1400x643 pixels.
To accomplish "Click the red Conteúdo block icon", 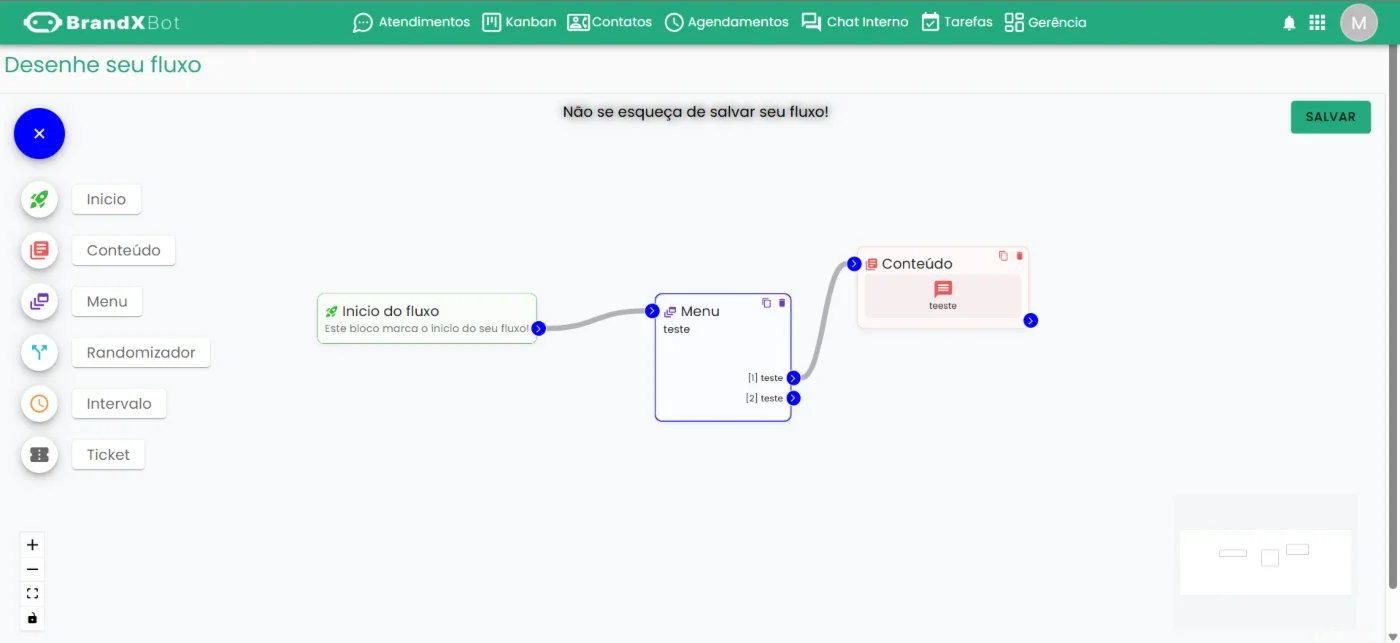I will (x=39, y=250).
